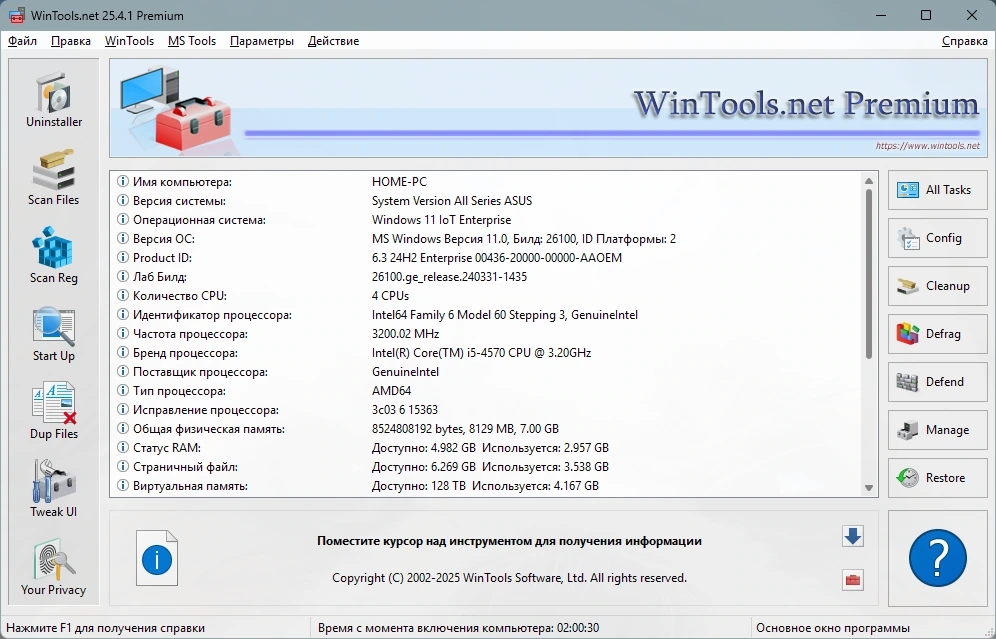Click the info icon beside Тип процессора
This screenshot has height=639, width=996.
[123, 391]
